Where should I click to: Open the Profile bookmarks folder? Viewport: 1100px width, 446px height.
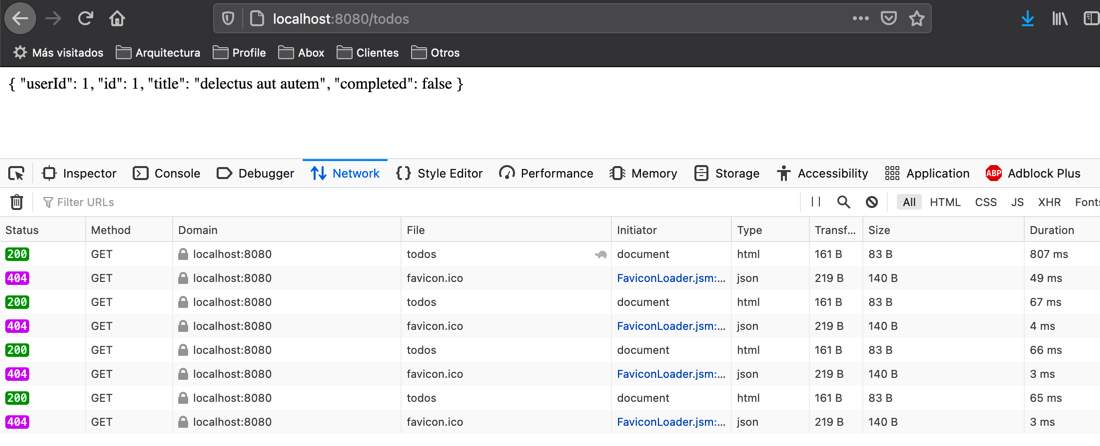239,53
